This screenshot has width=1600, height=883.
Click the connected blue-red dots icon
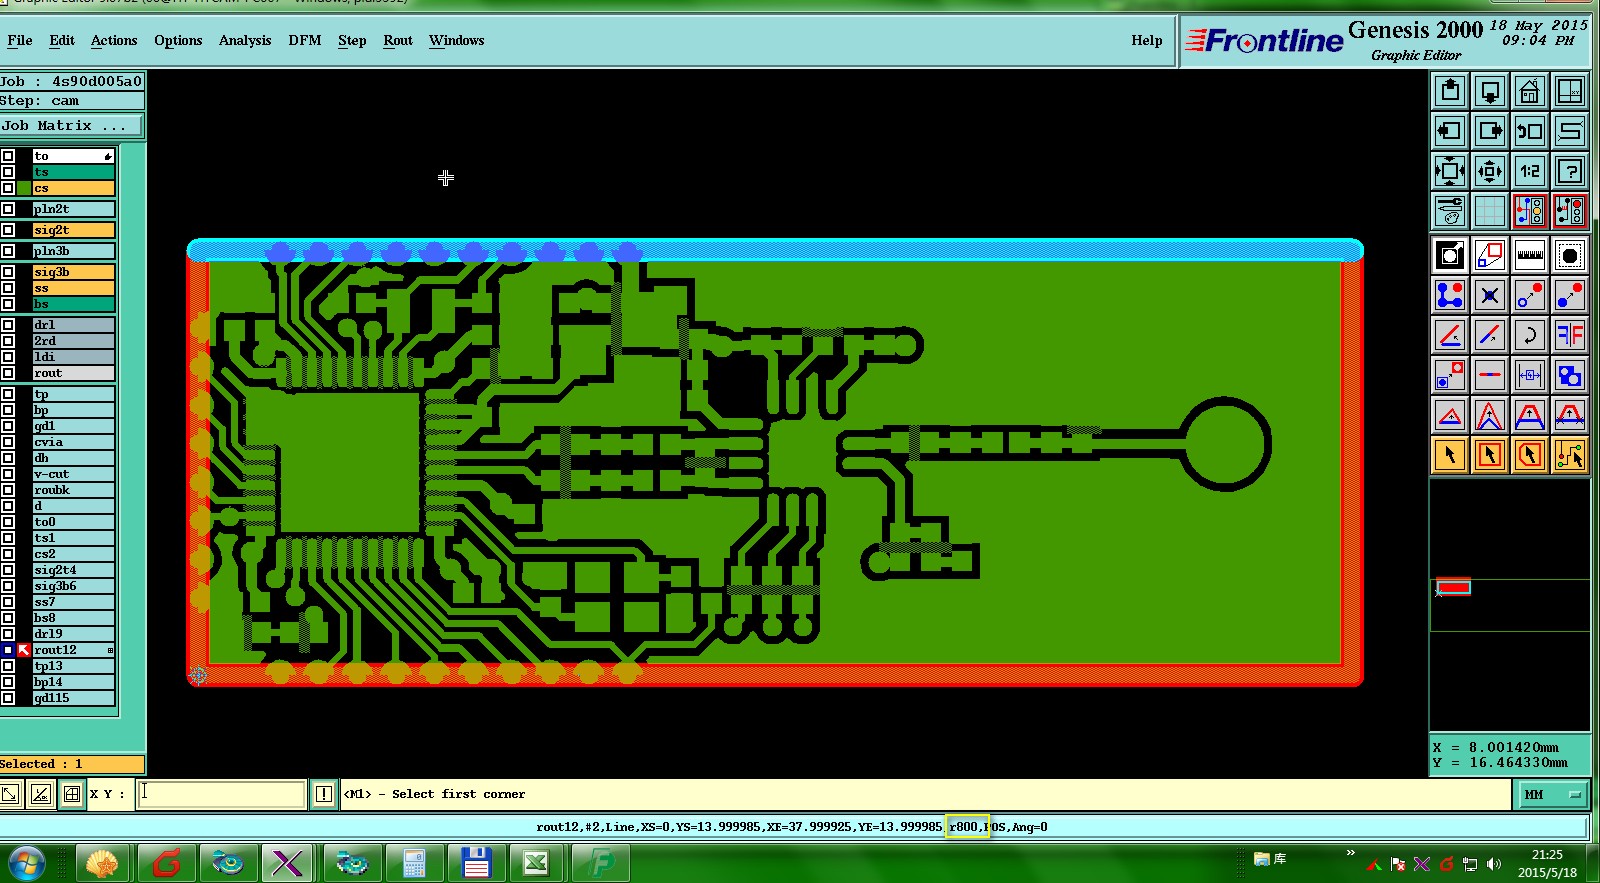pyautogui.click(x=1450, y=295)
